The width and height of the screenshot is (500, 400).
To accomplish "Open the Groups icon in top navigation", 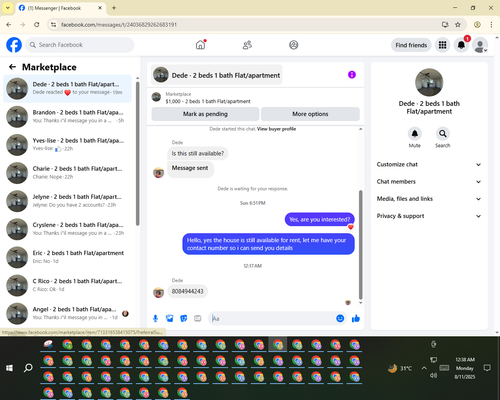I will (294, 45).
